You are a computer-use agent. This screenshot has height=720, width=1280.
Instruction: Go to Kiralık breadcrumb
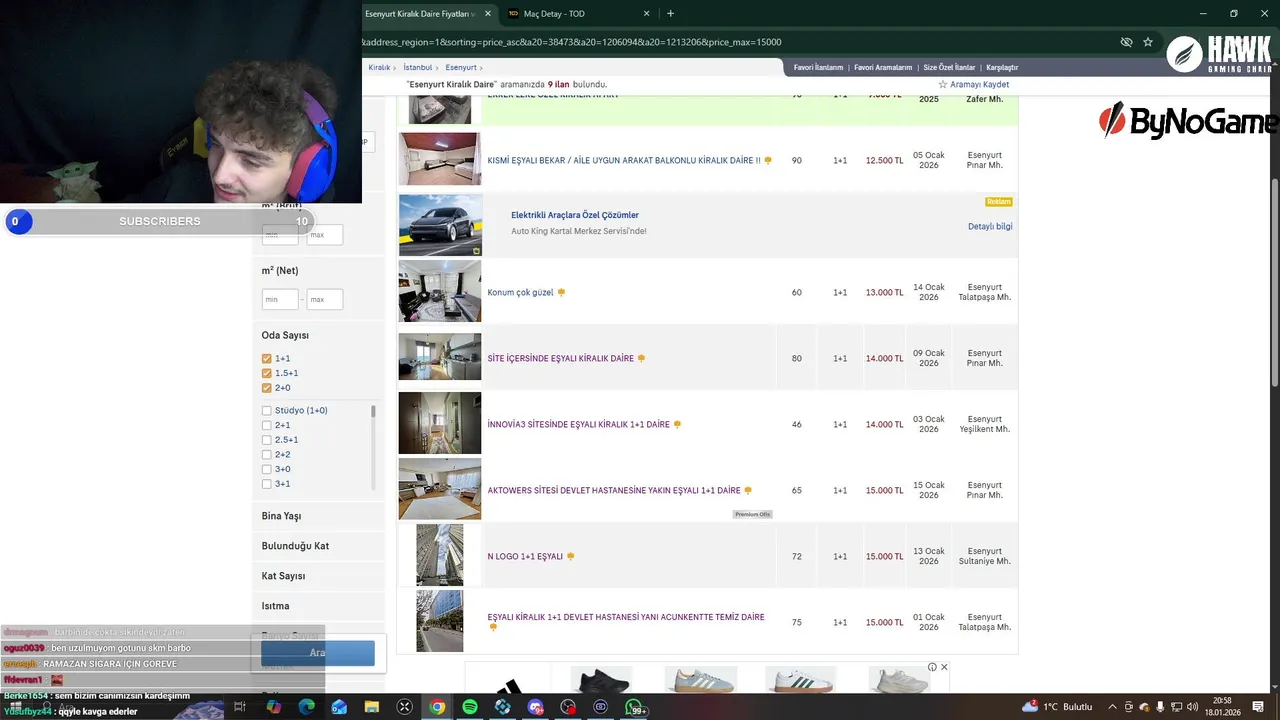(379, 67)
